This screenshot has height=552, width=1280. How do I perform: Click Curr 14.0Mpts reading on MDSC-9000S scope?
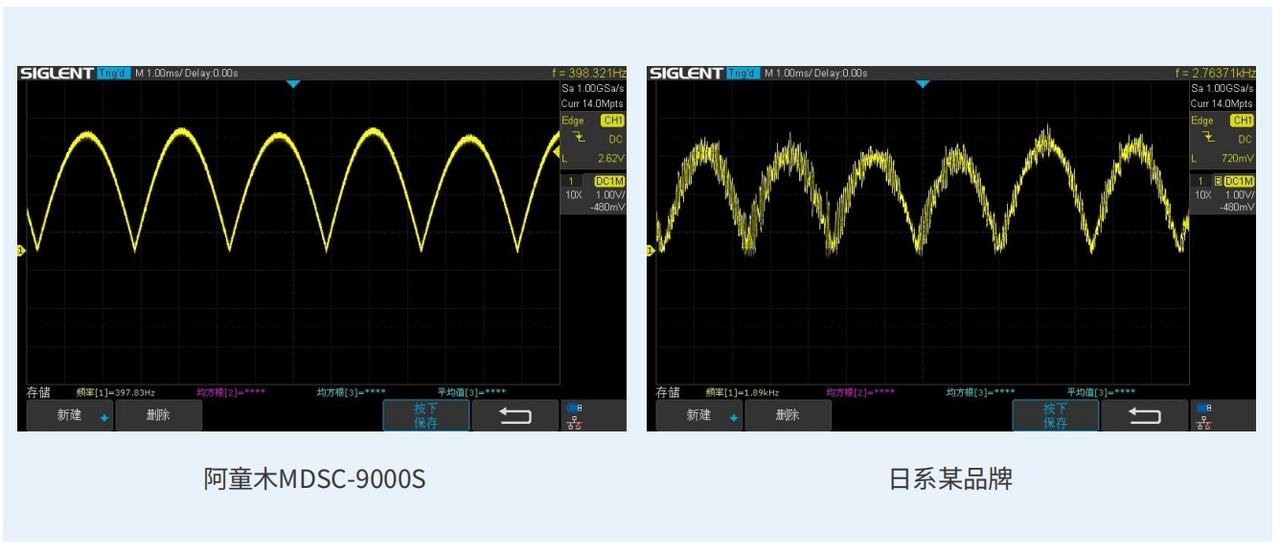tap(592, 104)
